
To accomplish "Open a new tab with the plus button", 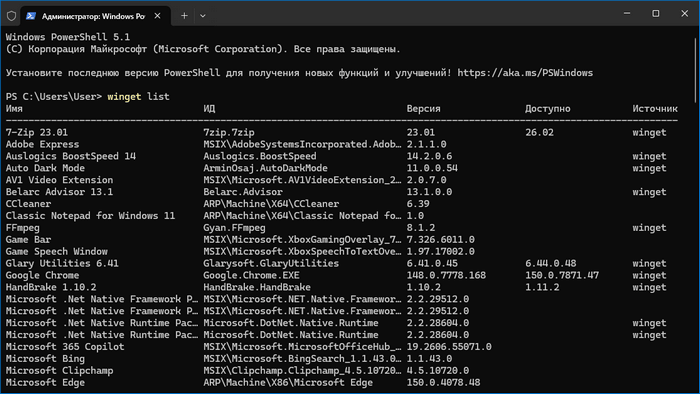I will (184, 16).
